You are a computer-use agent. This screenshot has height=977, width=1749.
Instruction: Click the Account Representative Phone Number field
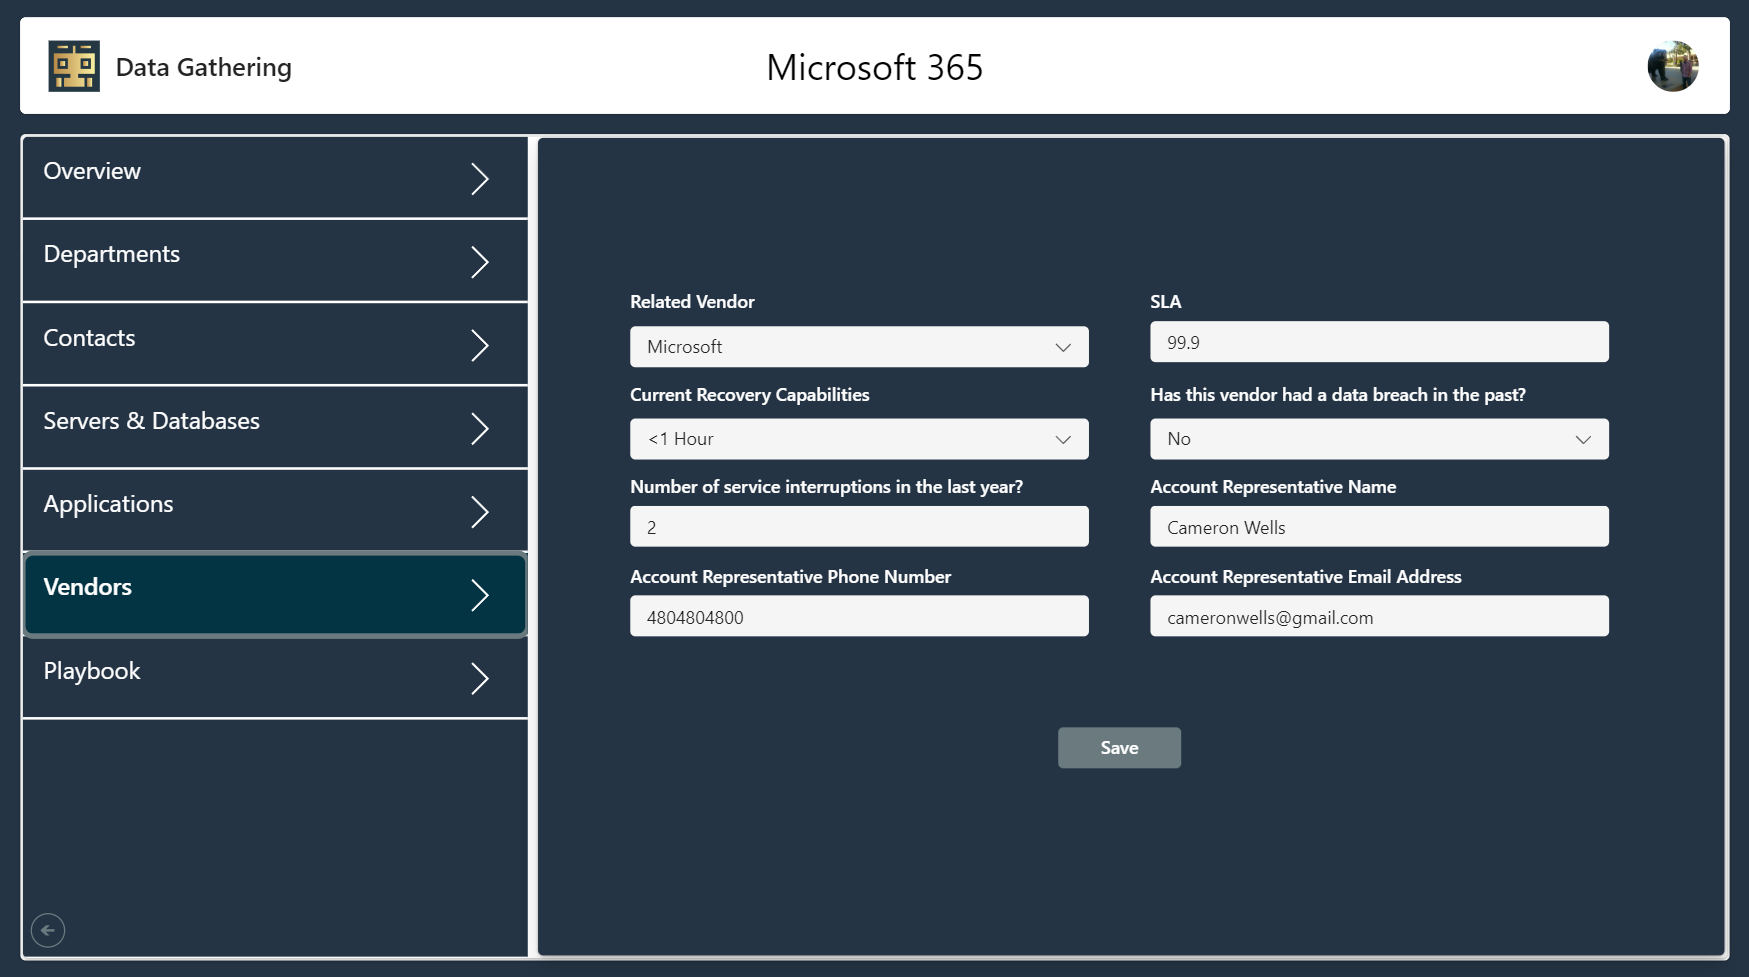click(x=859, y=616)
